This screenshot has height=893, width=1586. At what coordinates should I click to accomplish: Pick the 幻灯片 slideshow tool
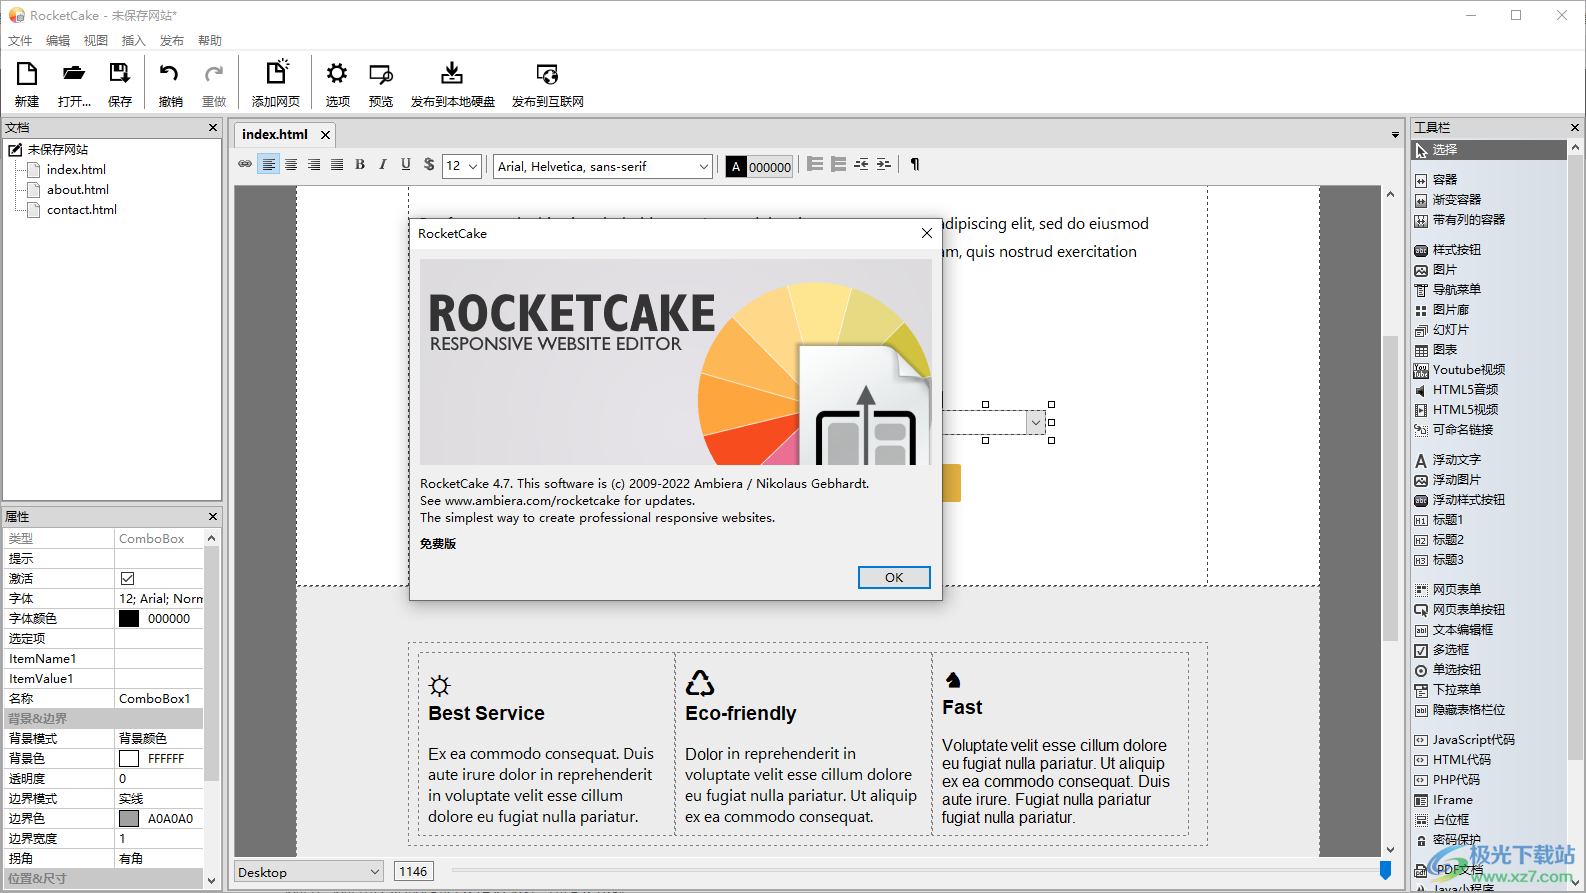click(1441, 330)
